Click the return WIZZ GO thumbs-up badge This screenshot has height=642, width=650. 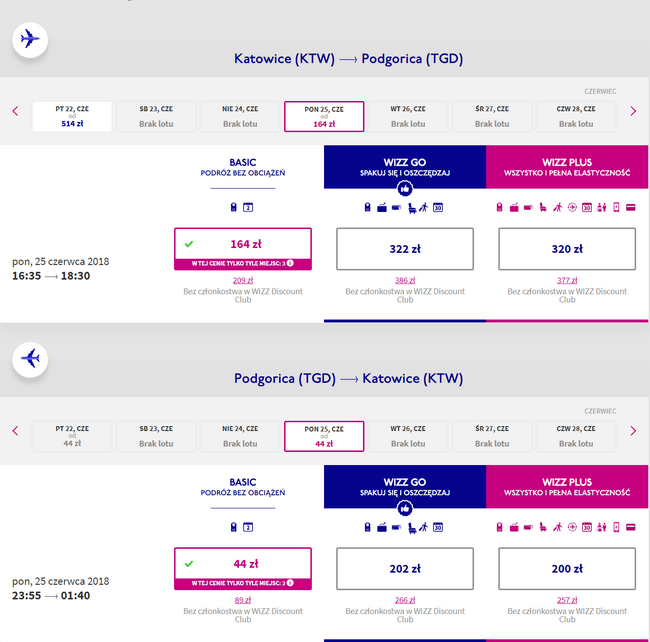click(x=405, y=509)
